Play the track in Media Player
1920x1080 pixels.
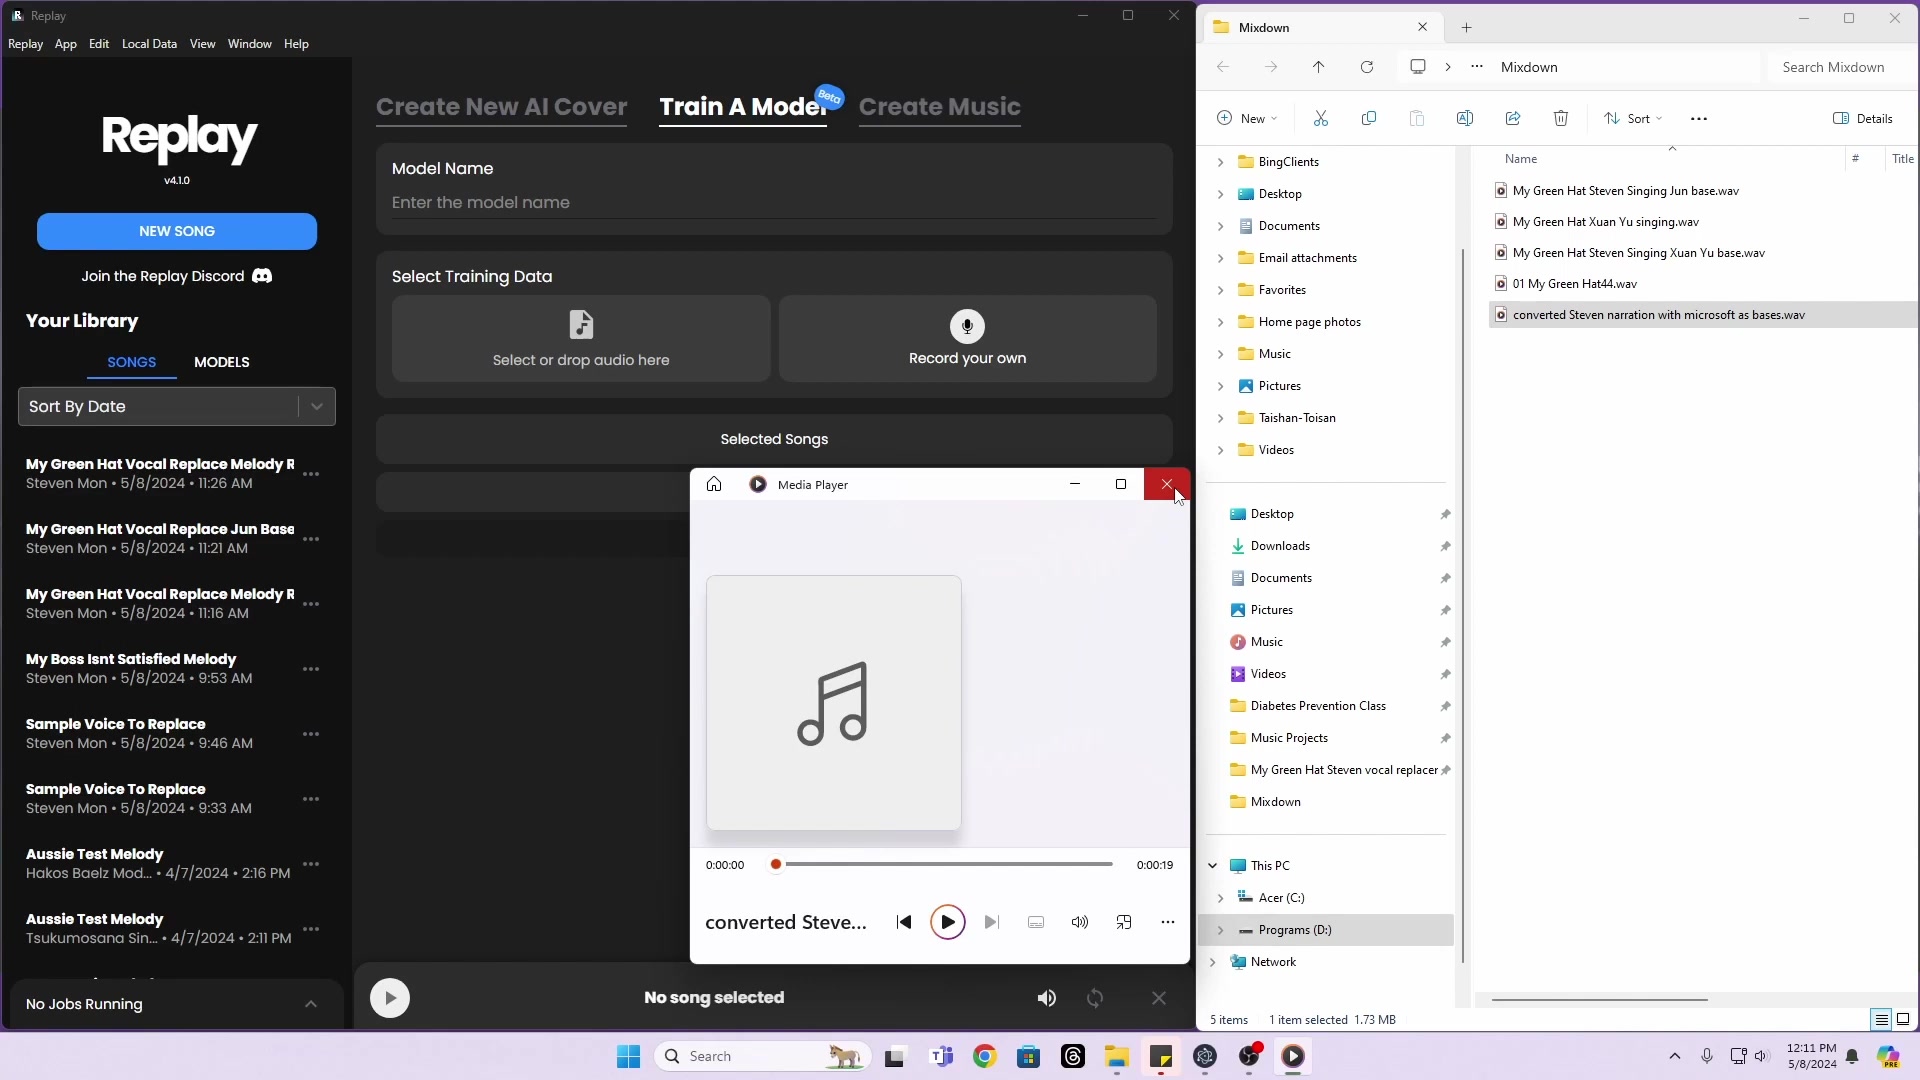click(948, 922)
